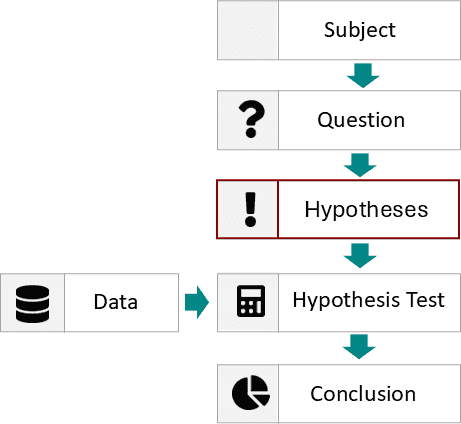
Task: Select the Conclusion box label
Action: tap(363, 394)
